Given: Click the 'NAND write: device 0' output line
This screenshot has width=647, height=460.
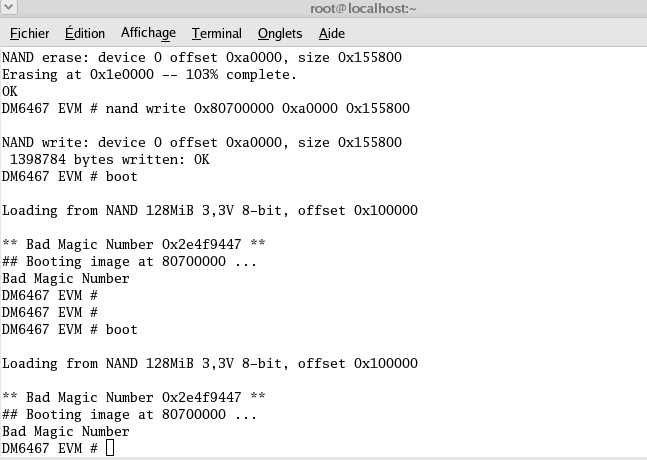Looking at the screenshot, I should click(x=202, y=142).
